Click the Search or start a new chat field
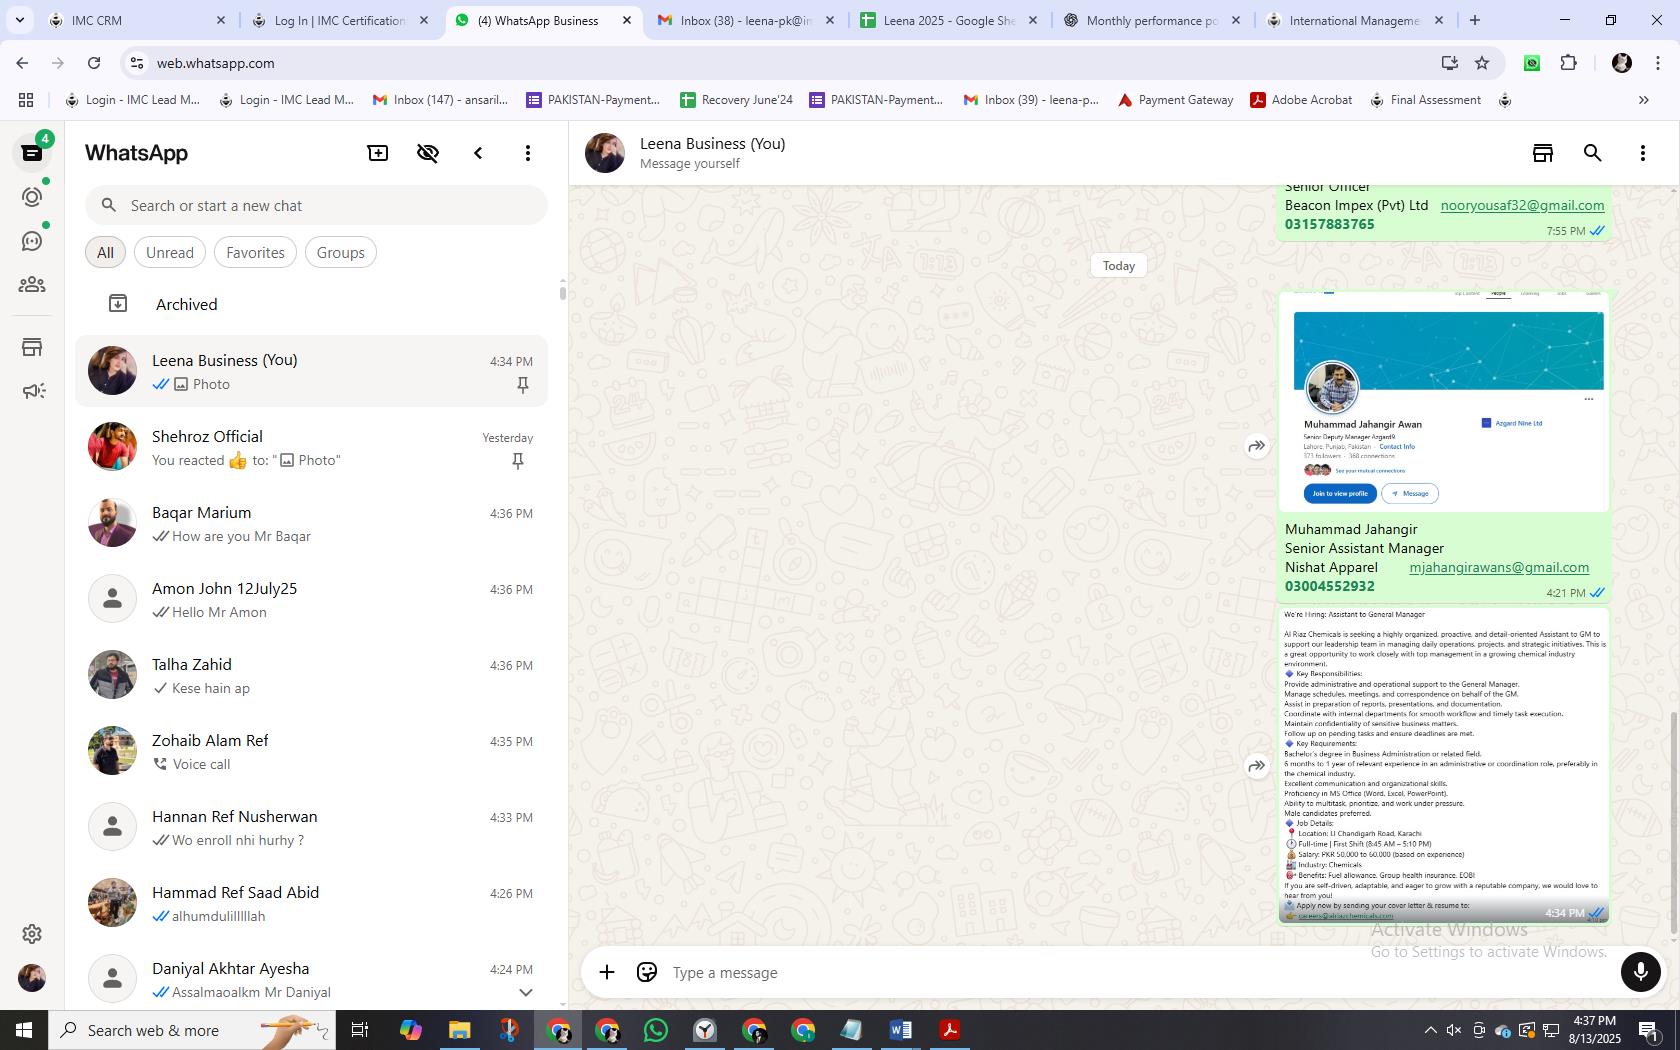The image size is (1680, 1050). (316, 205)
